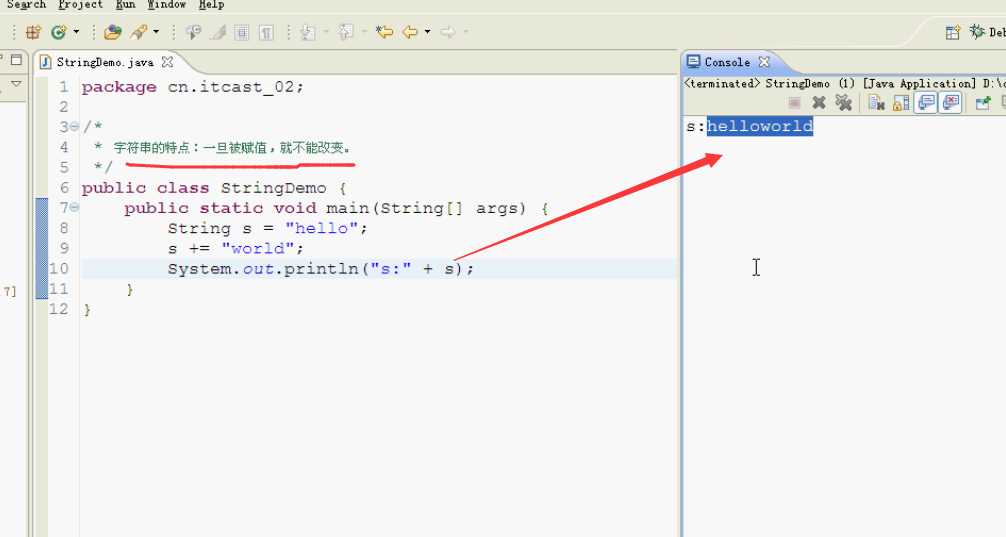The width and height of the screenshot is (1006, 537).
Task: Click the disabled Mark Occurrences toolbar icon
Action: 193,31
